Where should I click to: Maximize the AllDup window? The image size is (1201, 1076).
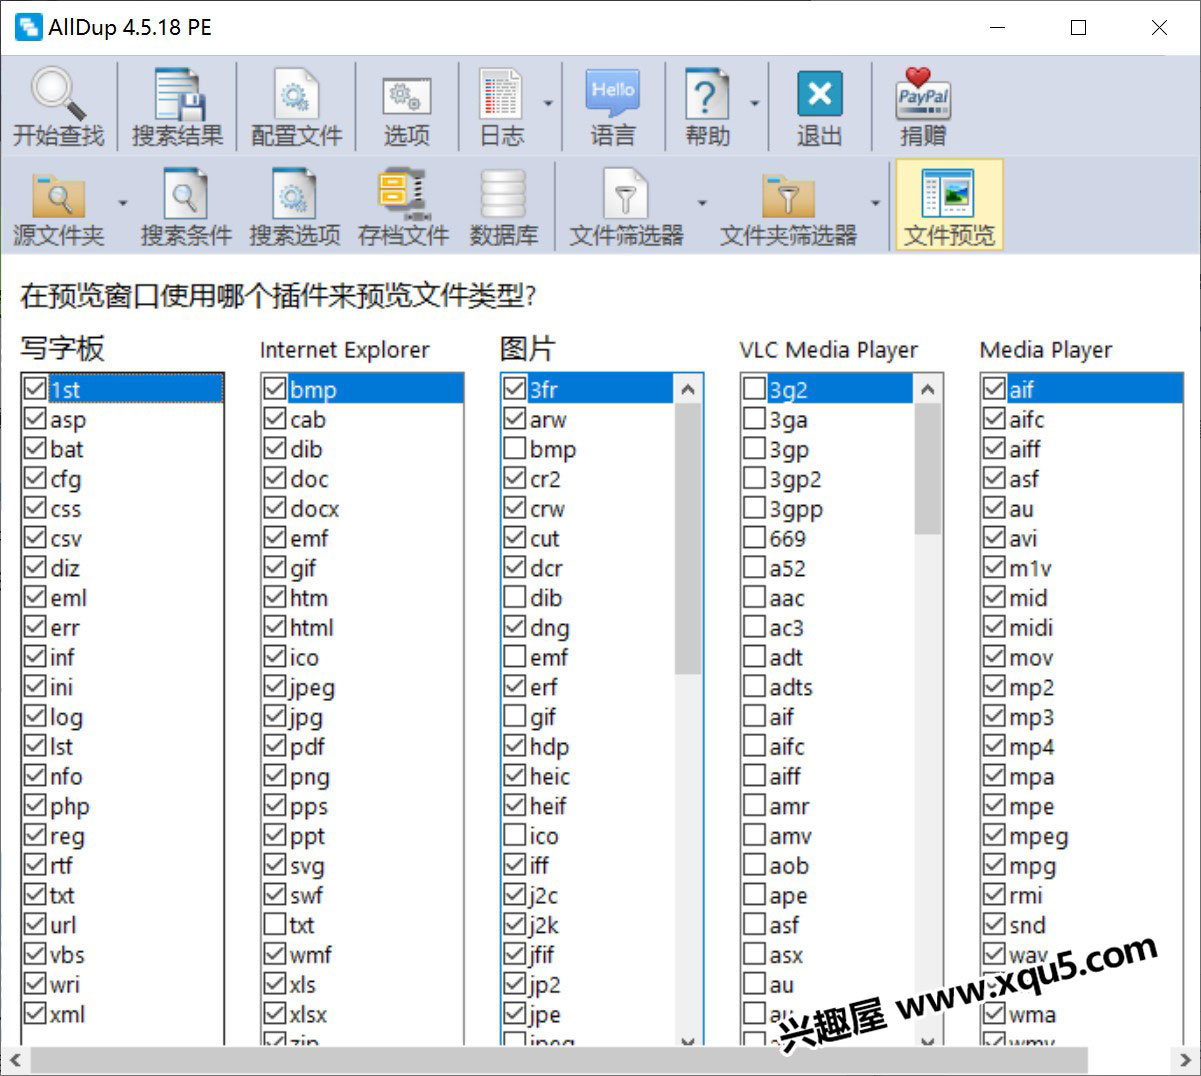click(1078, 27)
